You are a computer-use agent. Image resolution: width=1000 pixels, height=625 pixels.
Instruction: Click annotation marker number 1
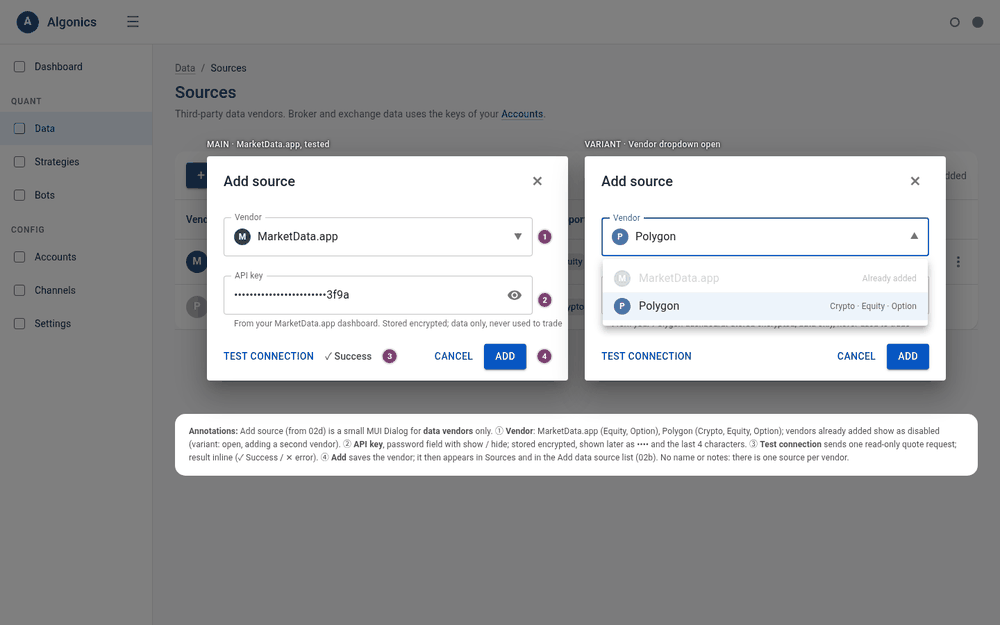[x=544, y=237]
